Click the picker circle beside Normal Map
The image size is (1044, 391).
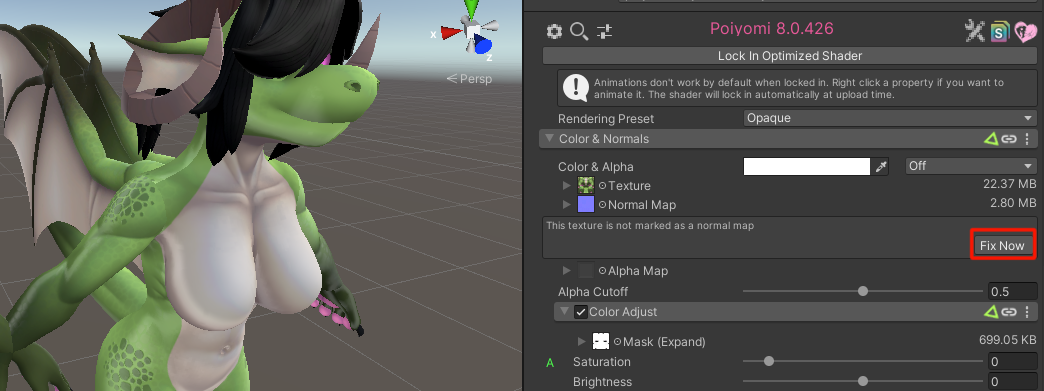tap(602, 205)
